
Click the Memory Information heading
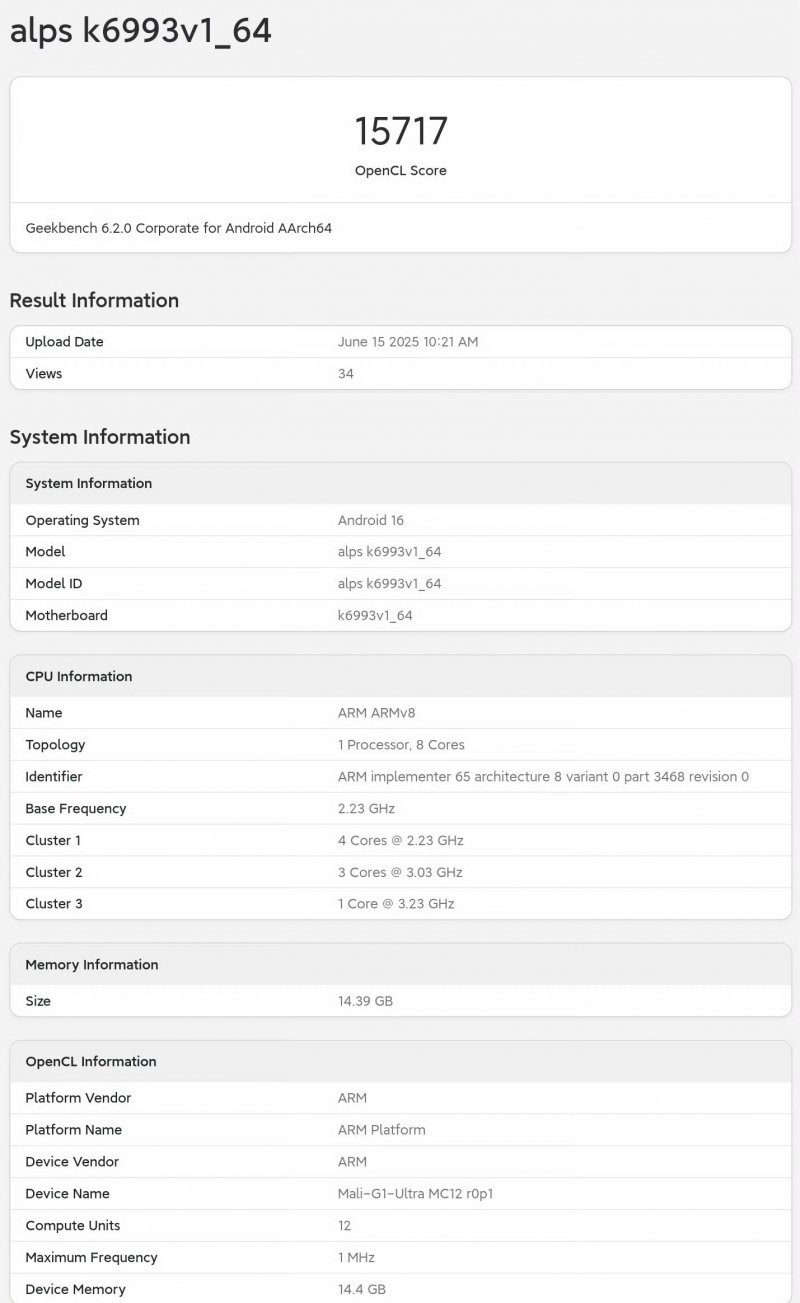(x=91, y=964)
